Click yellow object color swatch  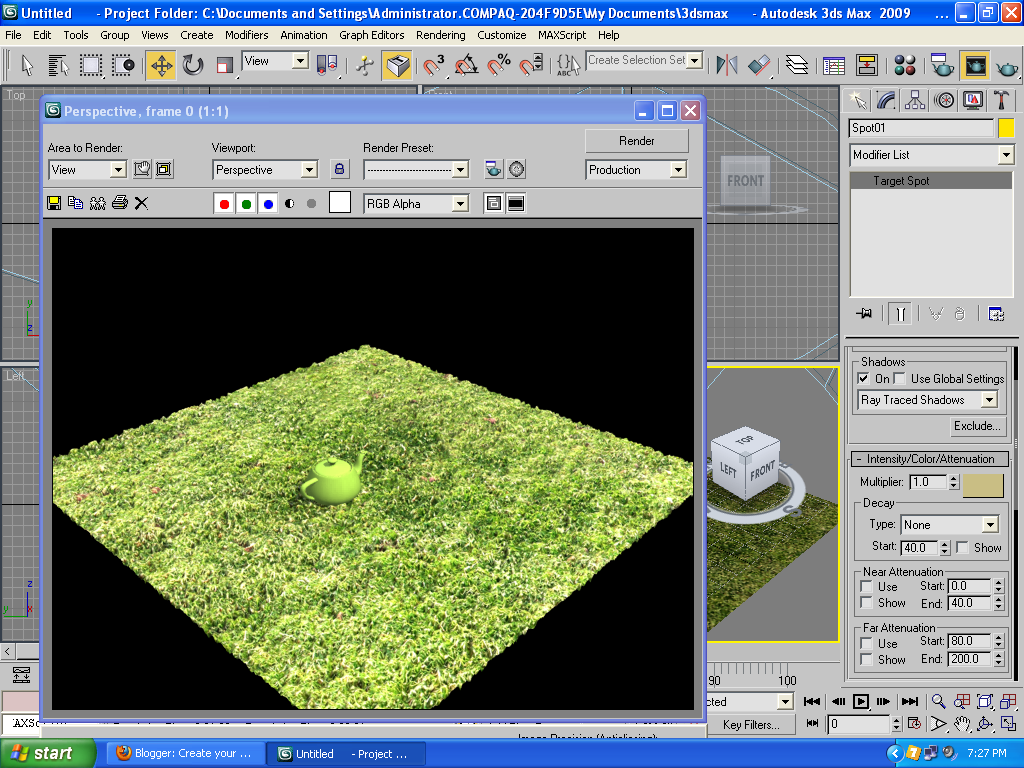point(1006,128)
